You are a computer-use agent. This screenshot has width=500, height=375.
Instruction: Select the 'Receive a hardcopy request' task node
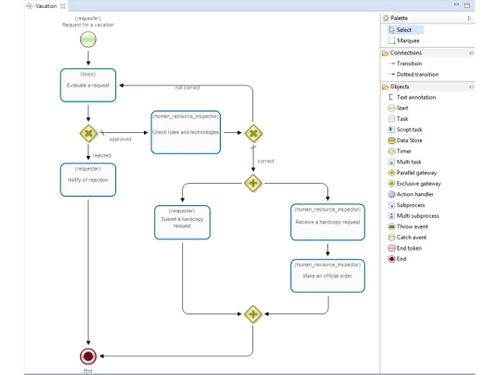point(328,222)
